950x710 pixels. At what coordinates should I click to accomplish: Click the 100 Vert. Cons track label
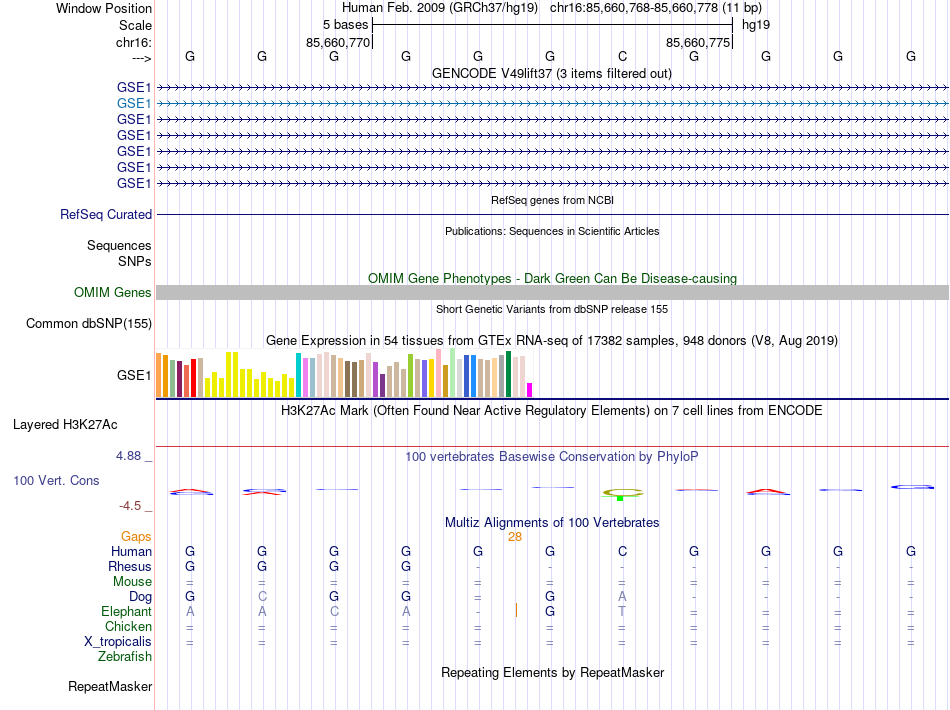click(56, 480)
